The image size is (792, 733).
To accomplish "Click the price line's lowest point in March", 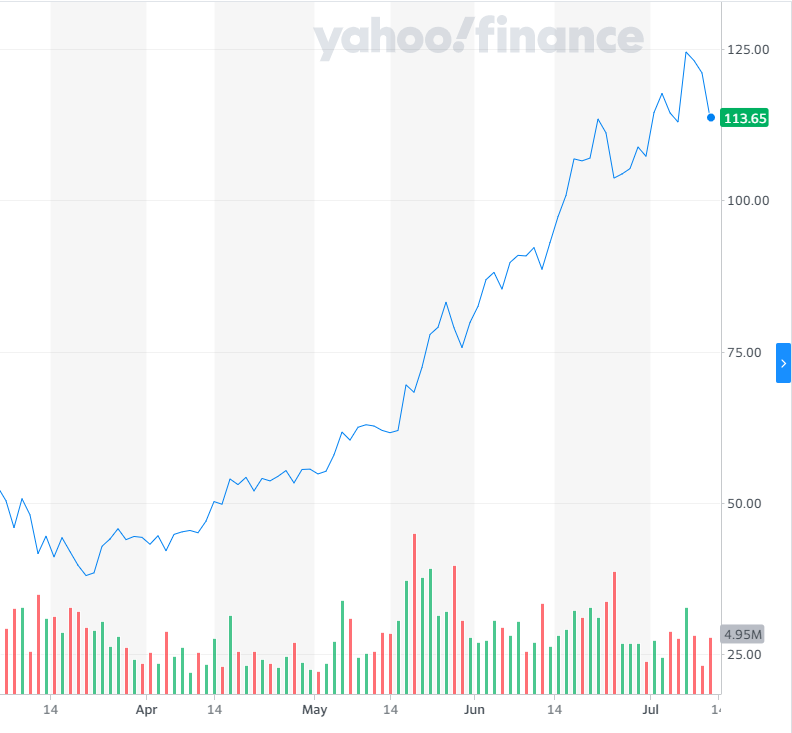I will point(86,575).
